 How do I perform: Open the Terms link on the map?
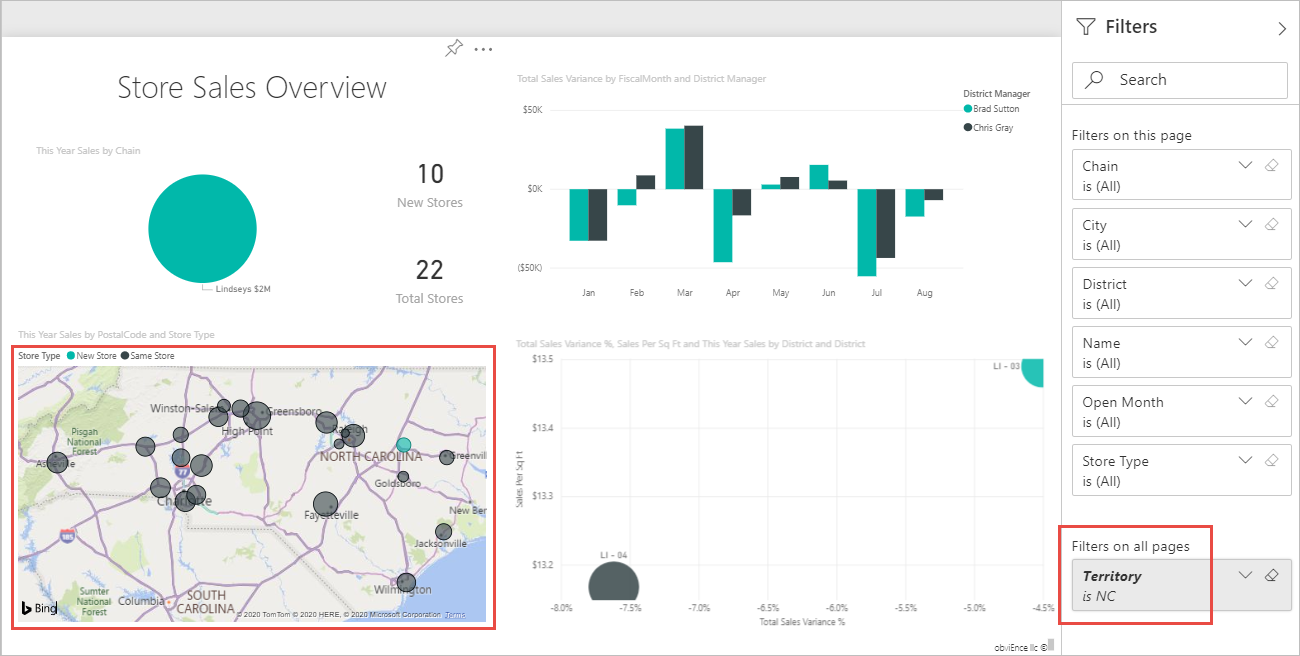coord(456,615)
